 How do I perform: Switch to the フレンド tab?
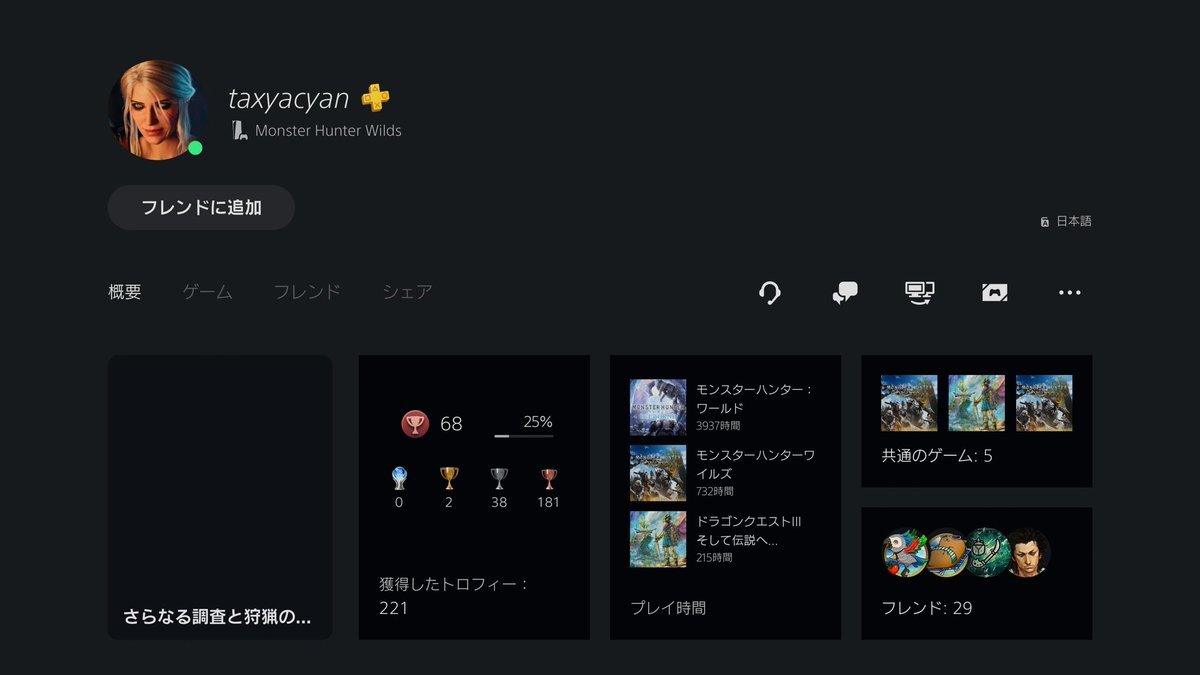pyautogui.click(x=307, y=292)
